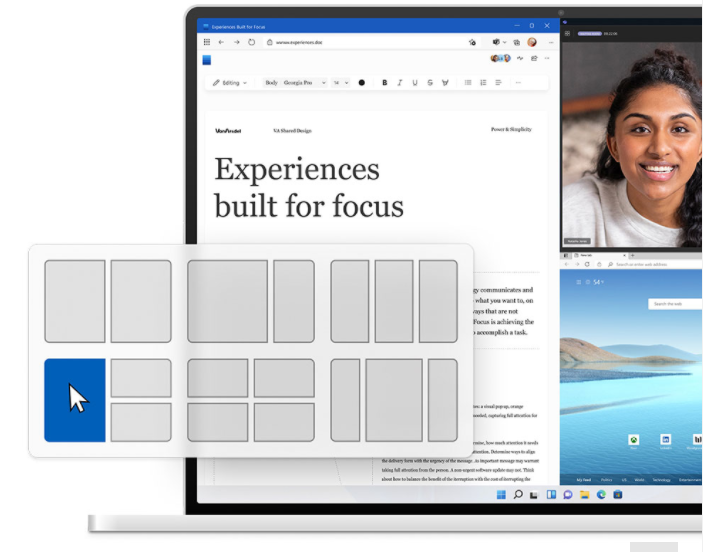Image resolution: width=703 pixels, height=552 pixels.
Task: Open browser settings and more menu
Action: pyautogui.click(x=551, y=42)
